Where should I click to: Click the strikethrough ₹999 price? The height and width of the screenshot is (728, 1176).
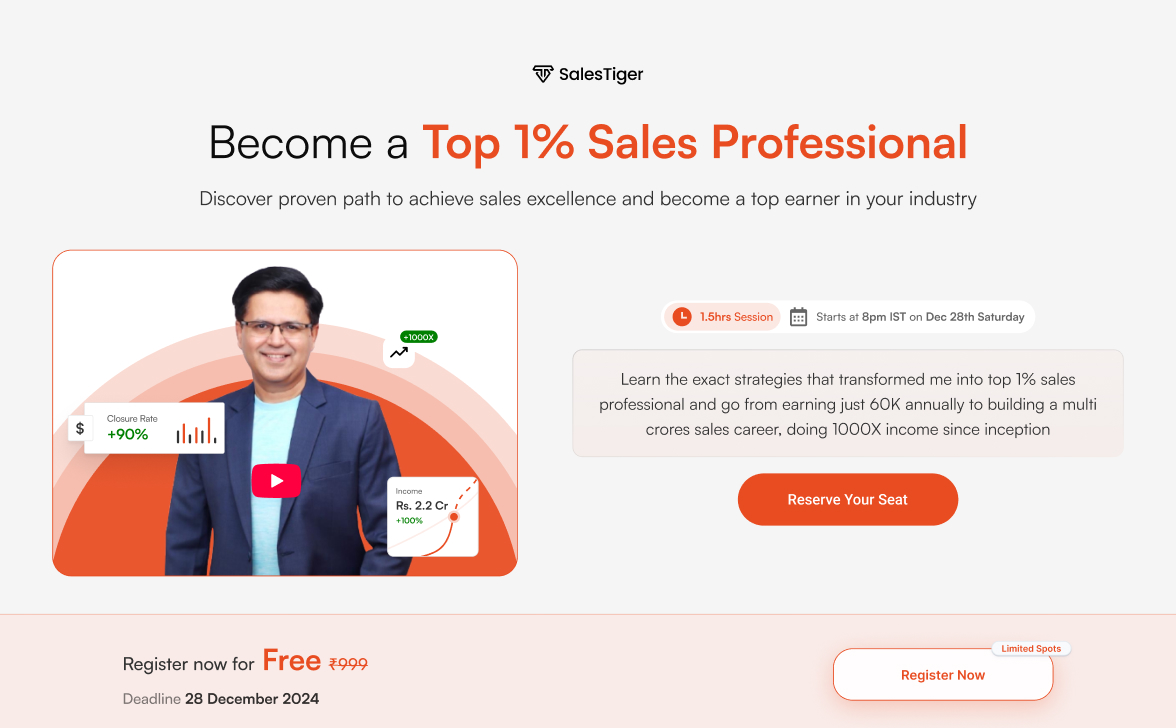pyautogui.click(x=348, y=664)
